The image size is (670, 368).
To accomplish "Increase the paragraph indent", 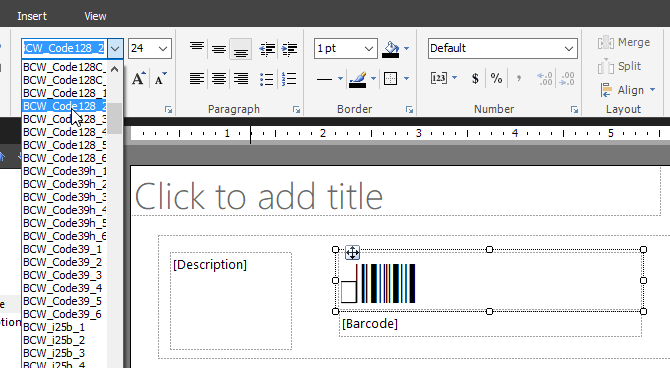I will pos(289,49).
